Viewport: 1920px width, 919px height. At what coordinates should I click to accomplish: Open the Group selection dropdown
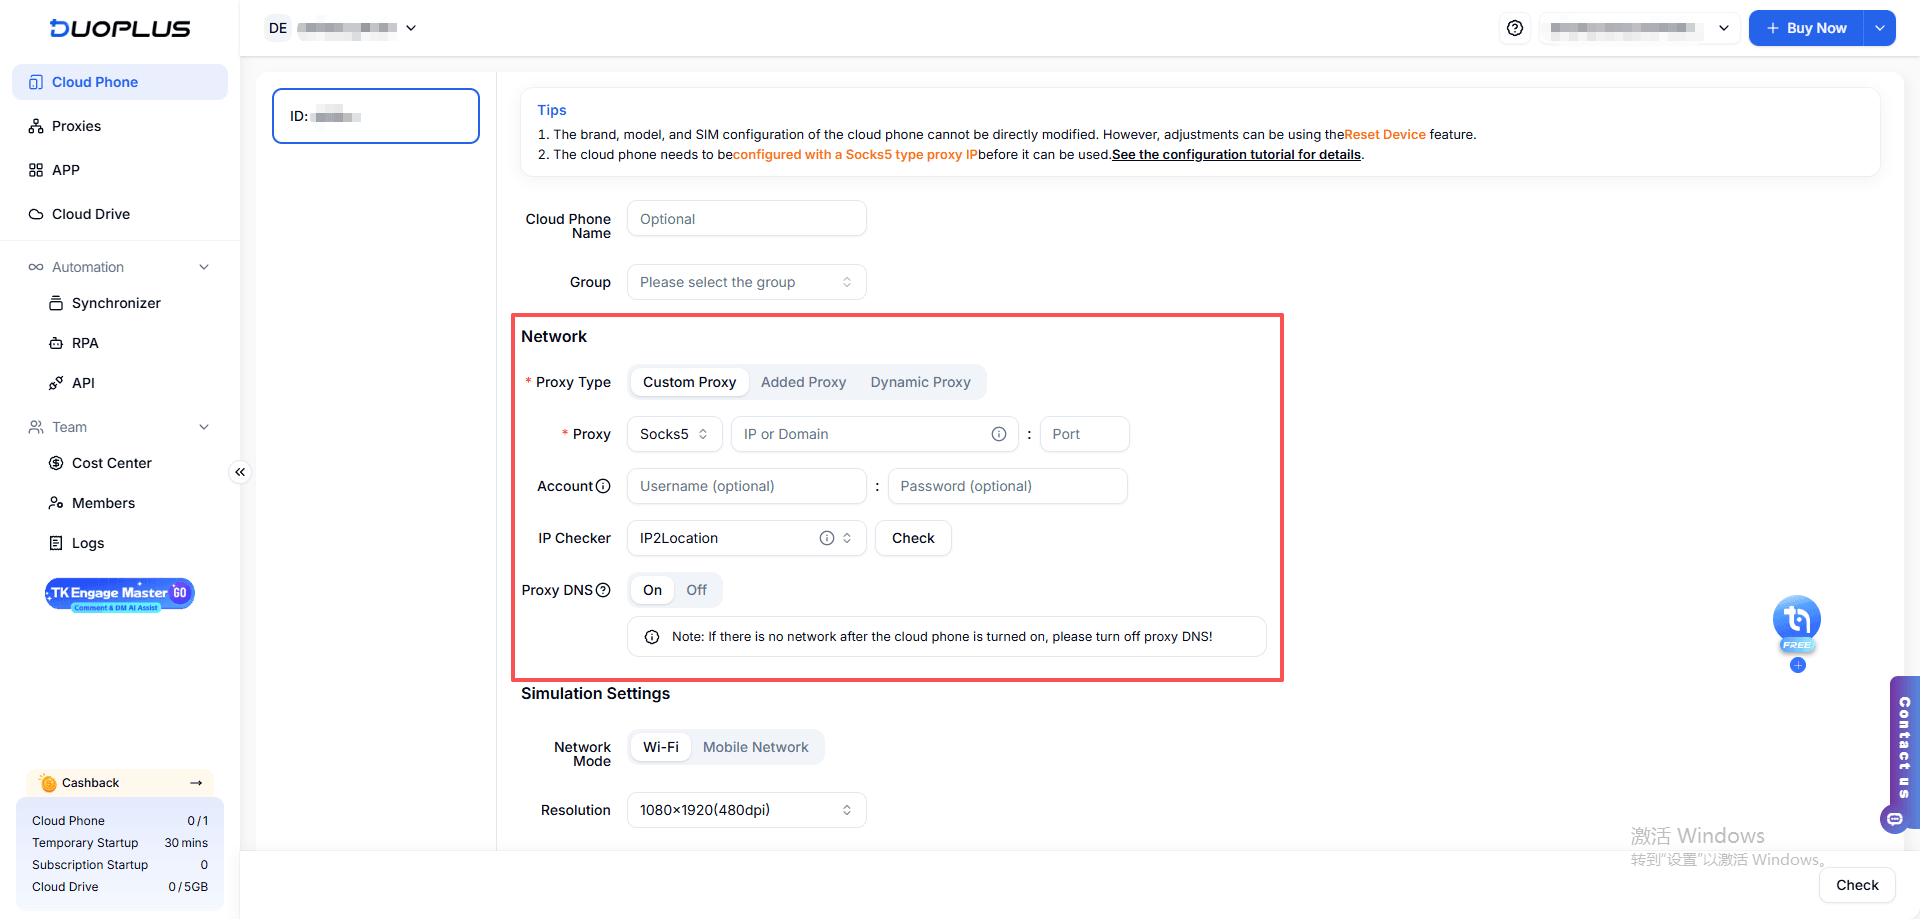tap(746, 282)
